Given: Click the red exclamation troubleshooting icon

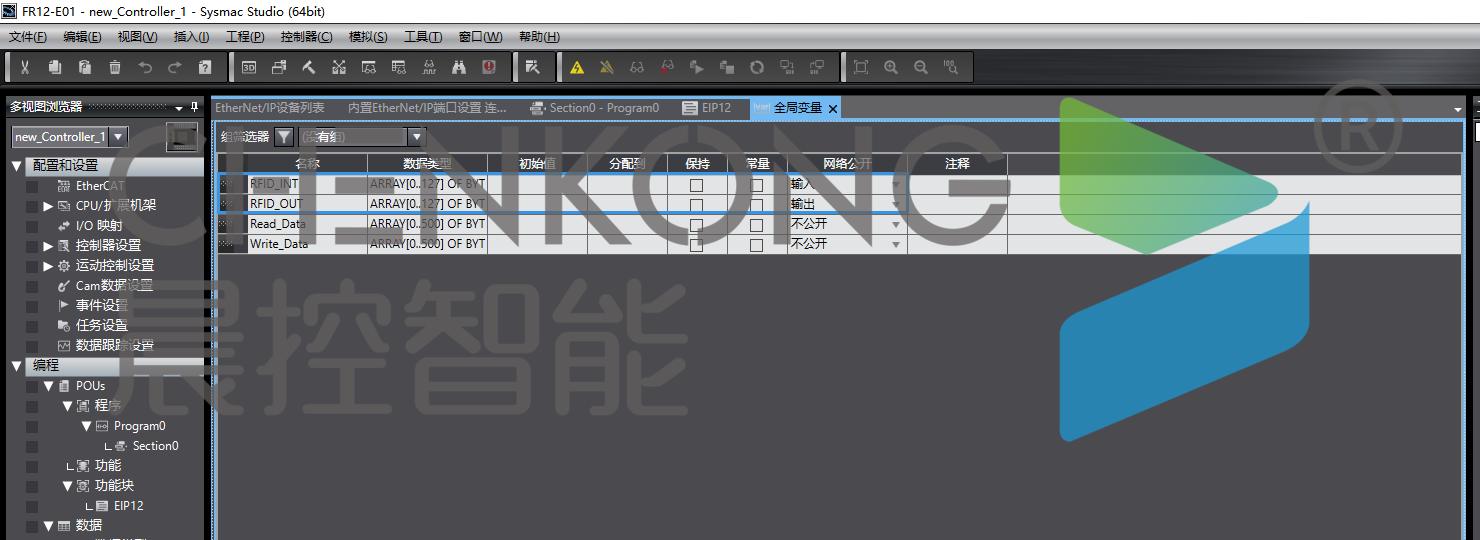Looking at the screenshot, I should click(489, 67).
